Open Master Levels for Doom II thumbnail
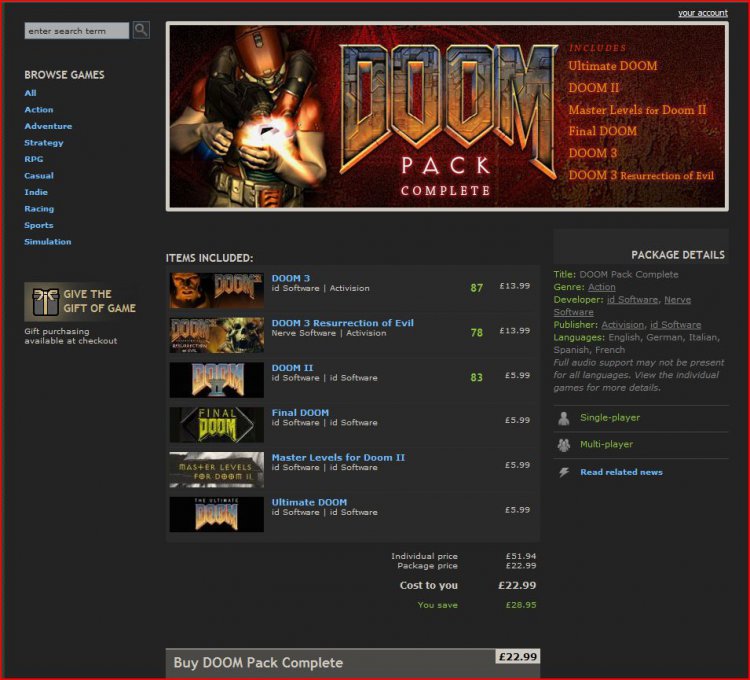Screen dimensions: 750x680 [x=217, y=470]
